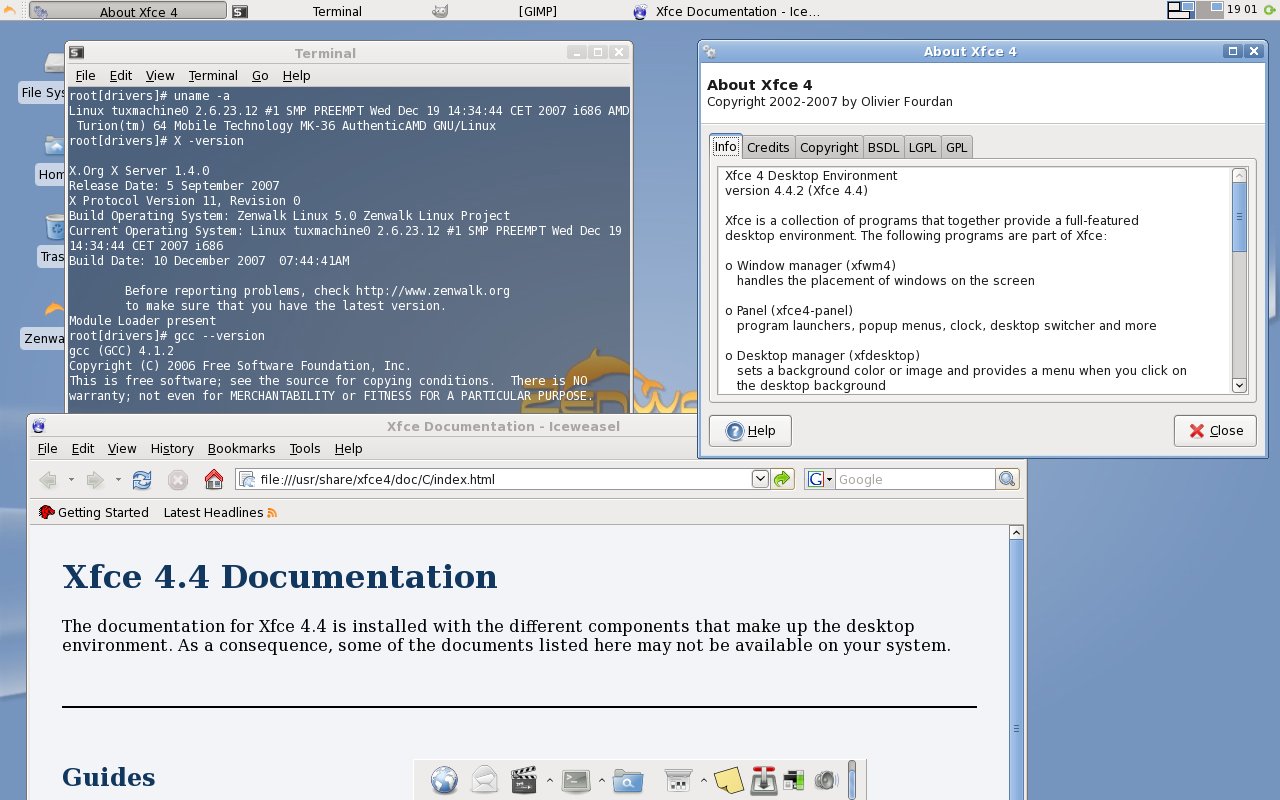This screenshot has width=1280, height=800.
Task: Click the Stop loading button in Iceweasel
Action: point(178,480)
